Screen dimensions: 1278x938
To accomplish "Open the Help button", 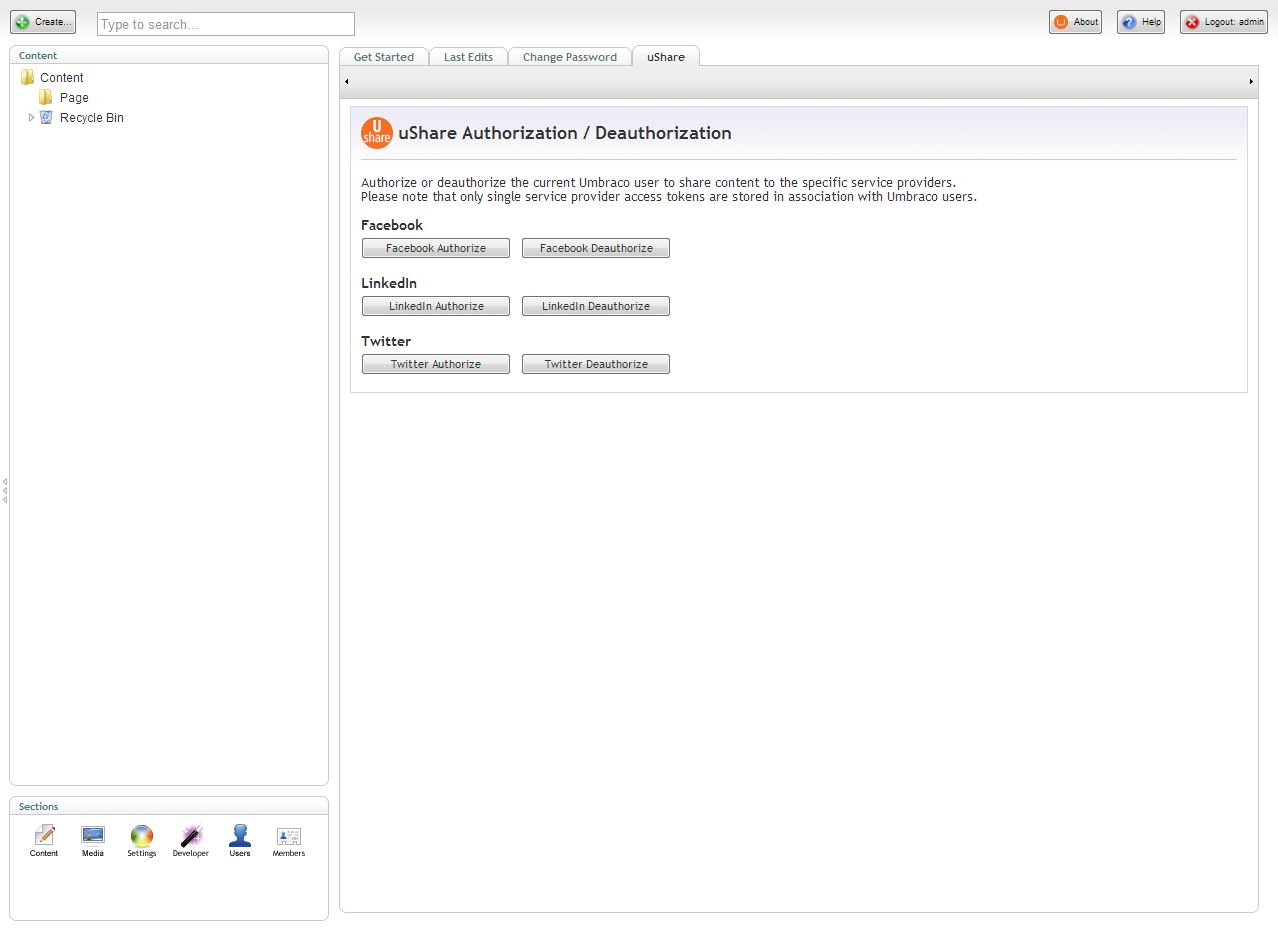I will (1141, 22).
